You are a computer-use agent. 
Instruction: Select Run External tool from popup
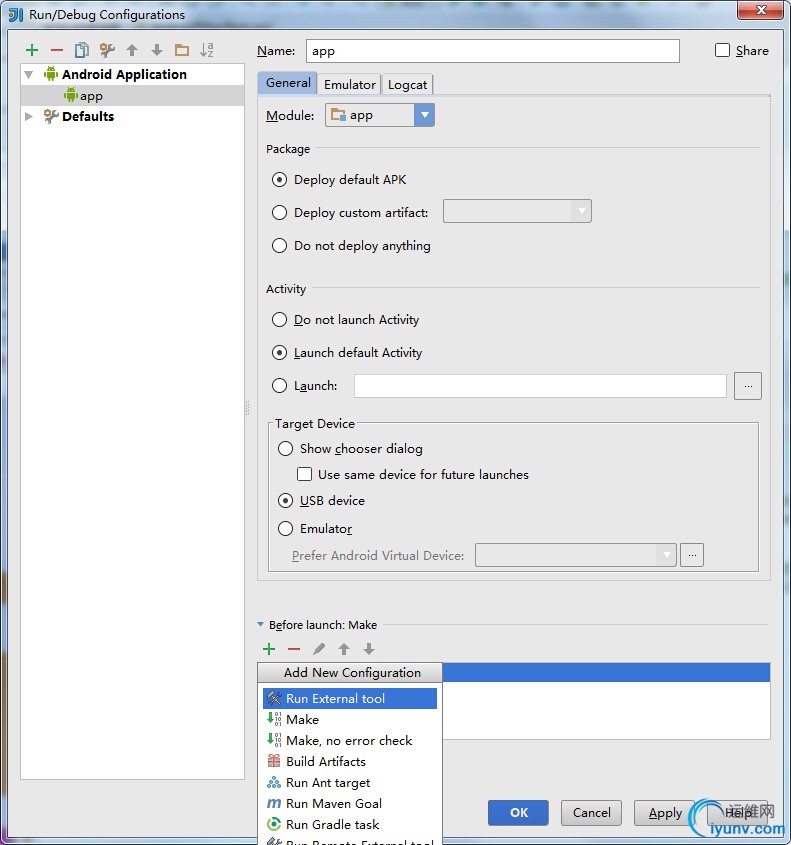pyautogui.click(x=350, y=698)
